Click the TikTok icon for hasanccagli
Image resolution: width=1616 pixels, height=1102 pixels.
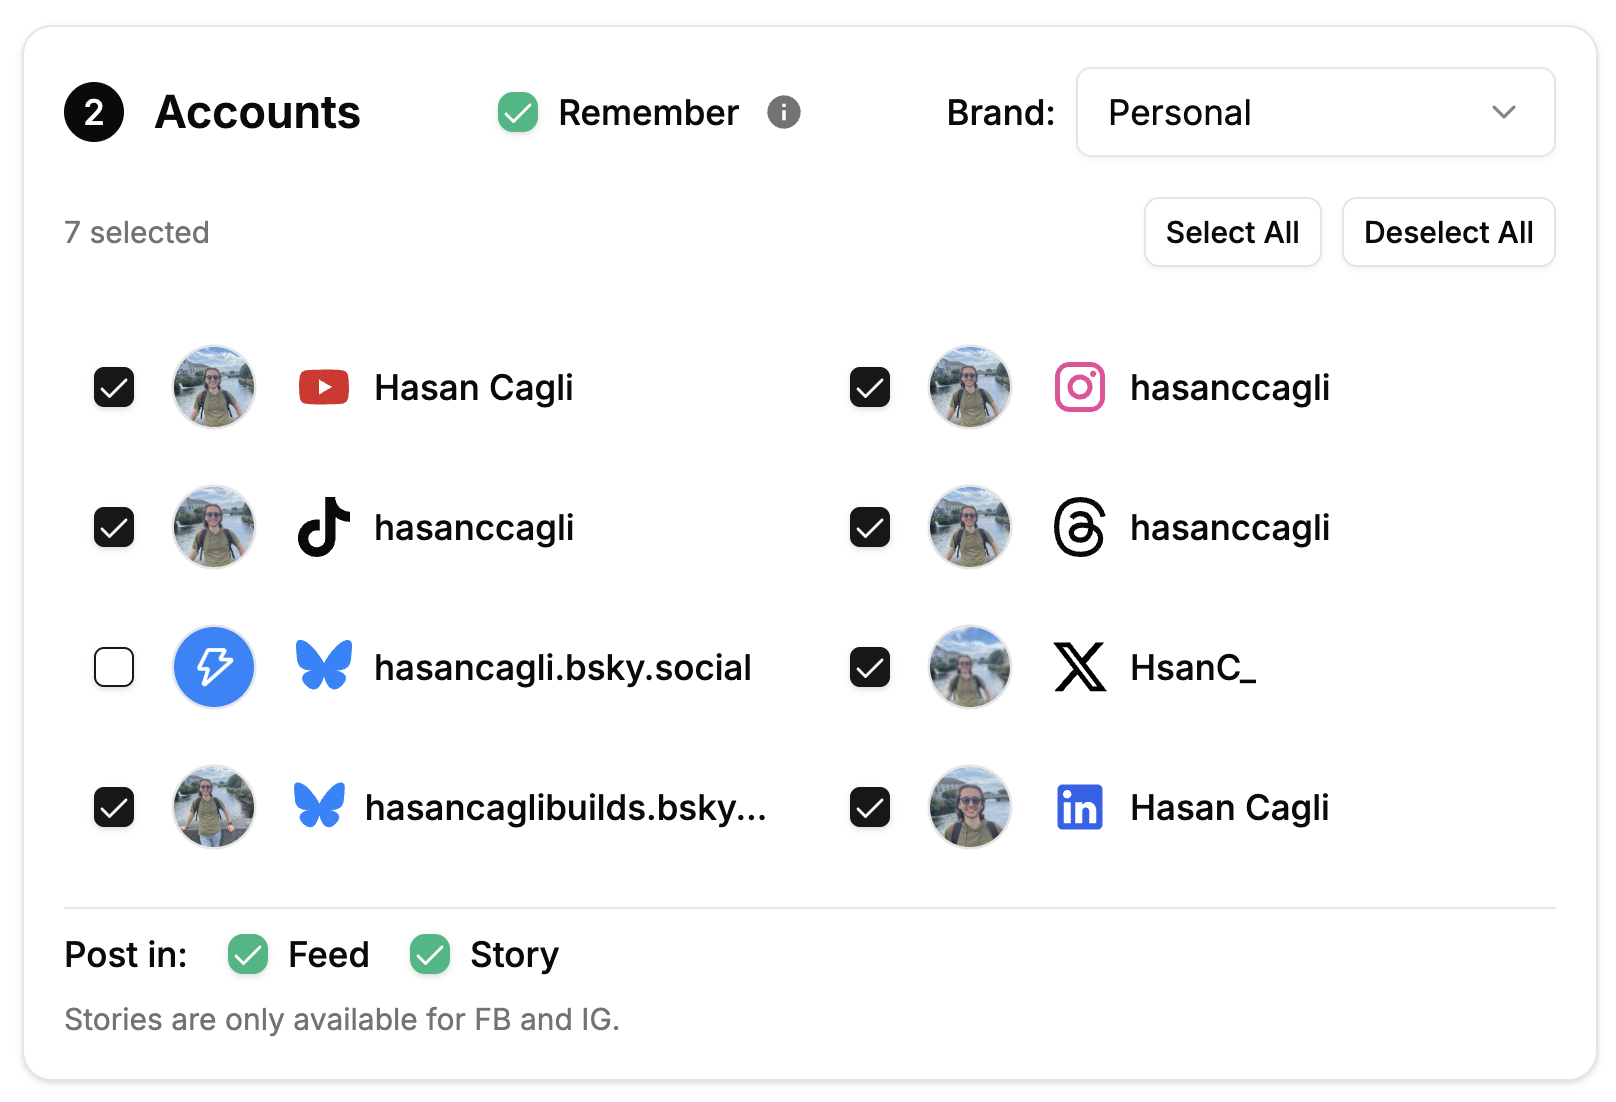pyautogui.click(x=322, y=527)
